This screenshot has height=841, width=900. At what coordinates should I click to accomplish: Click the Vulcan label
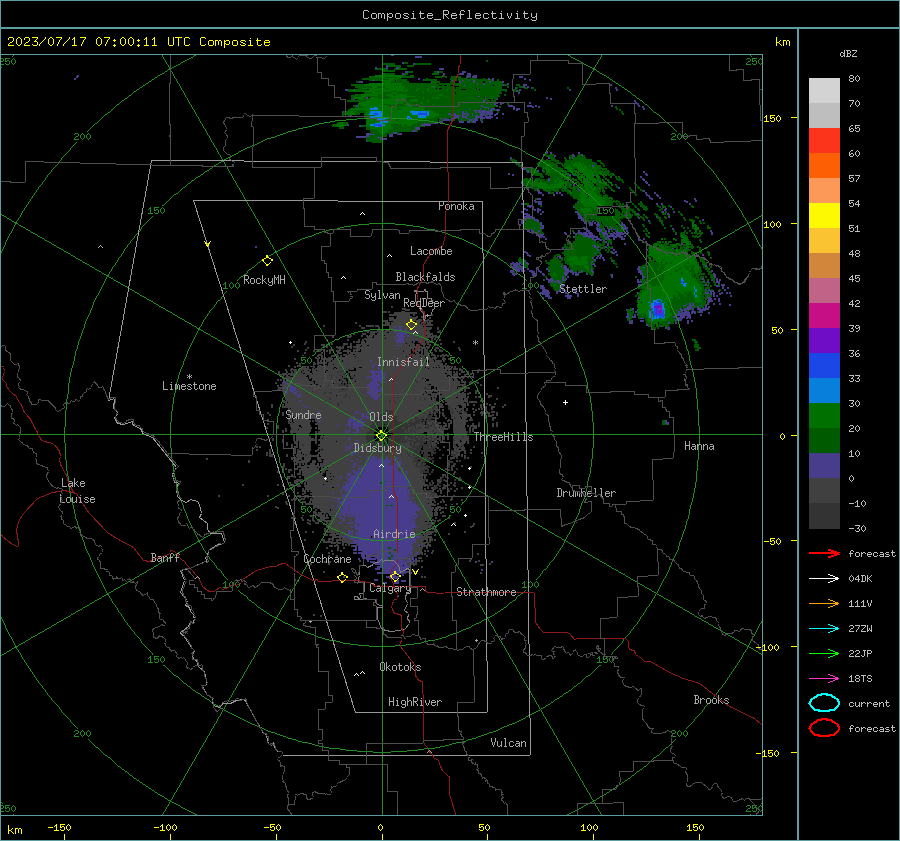pos(508,743)
